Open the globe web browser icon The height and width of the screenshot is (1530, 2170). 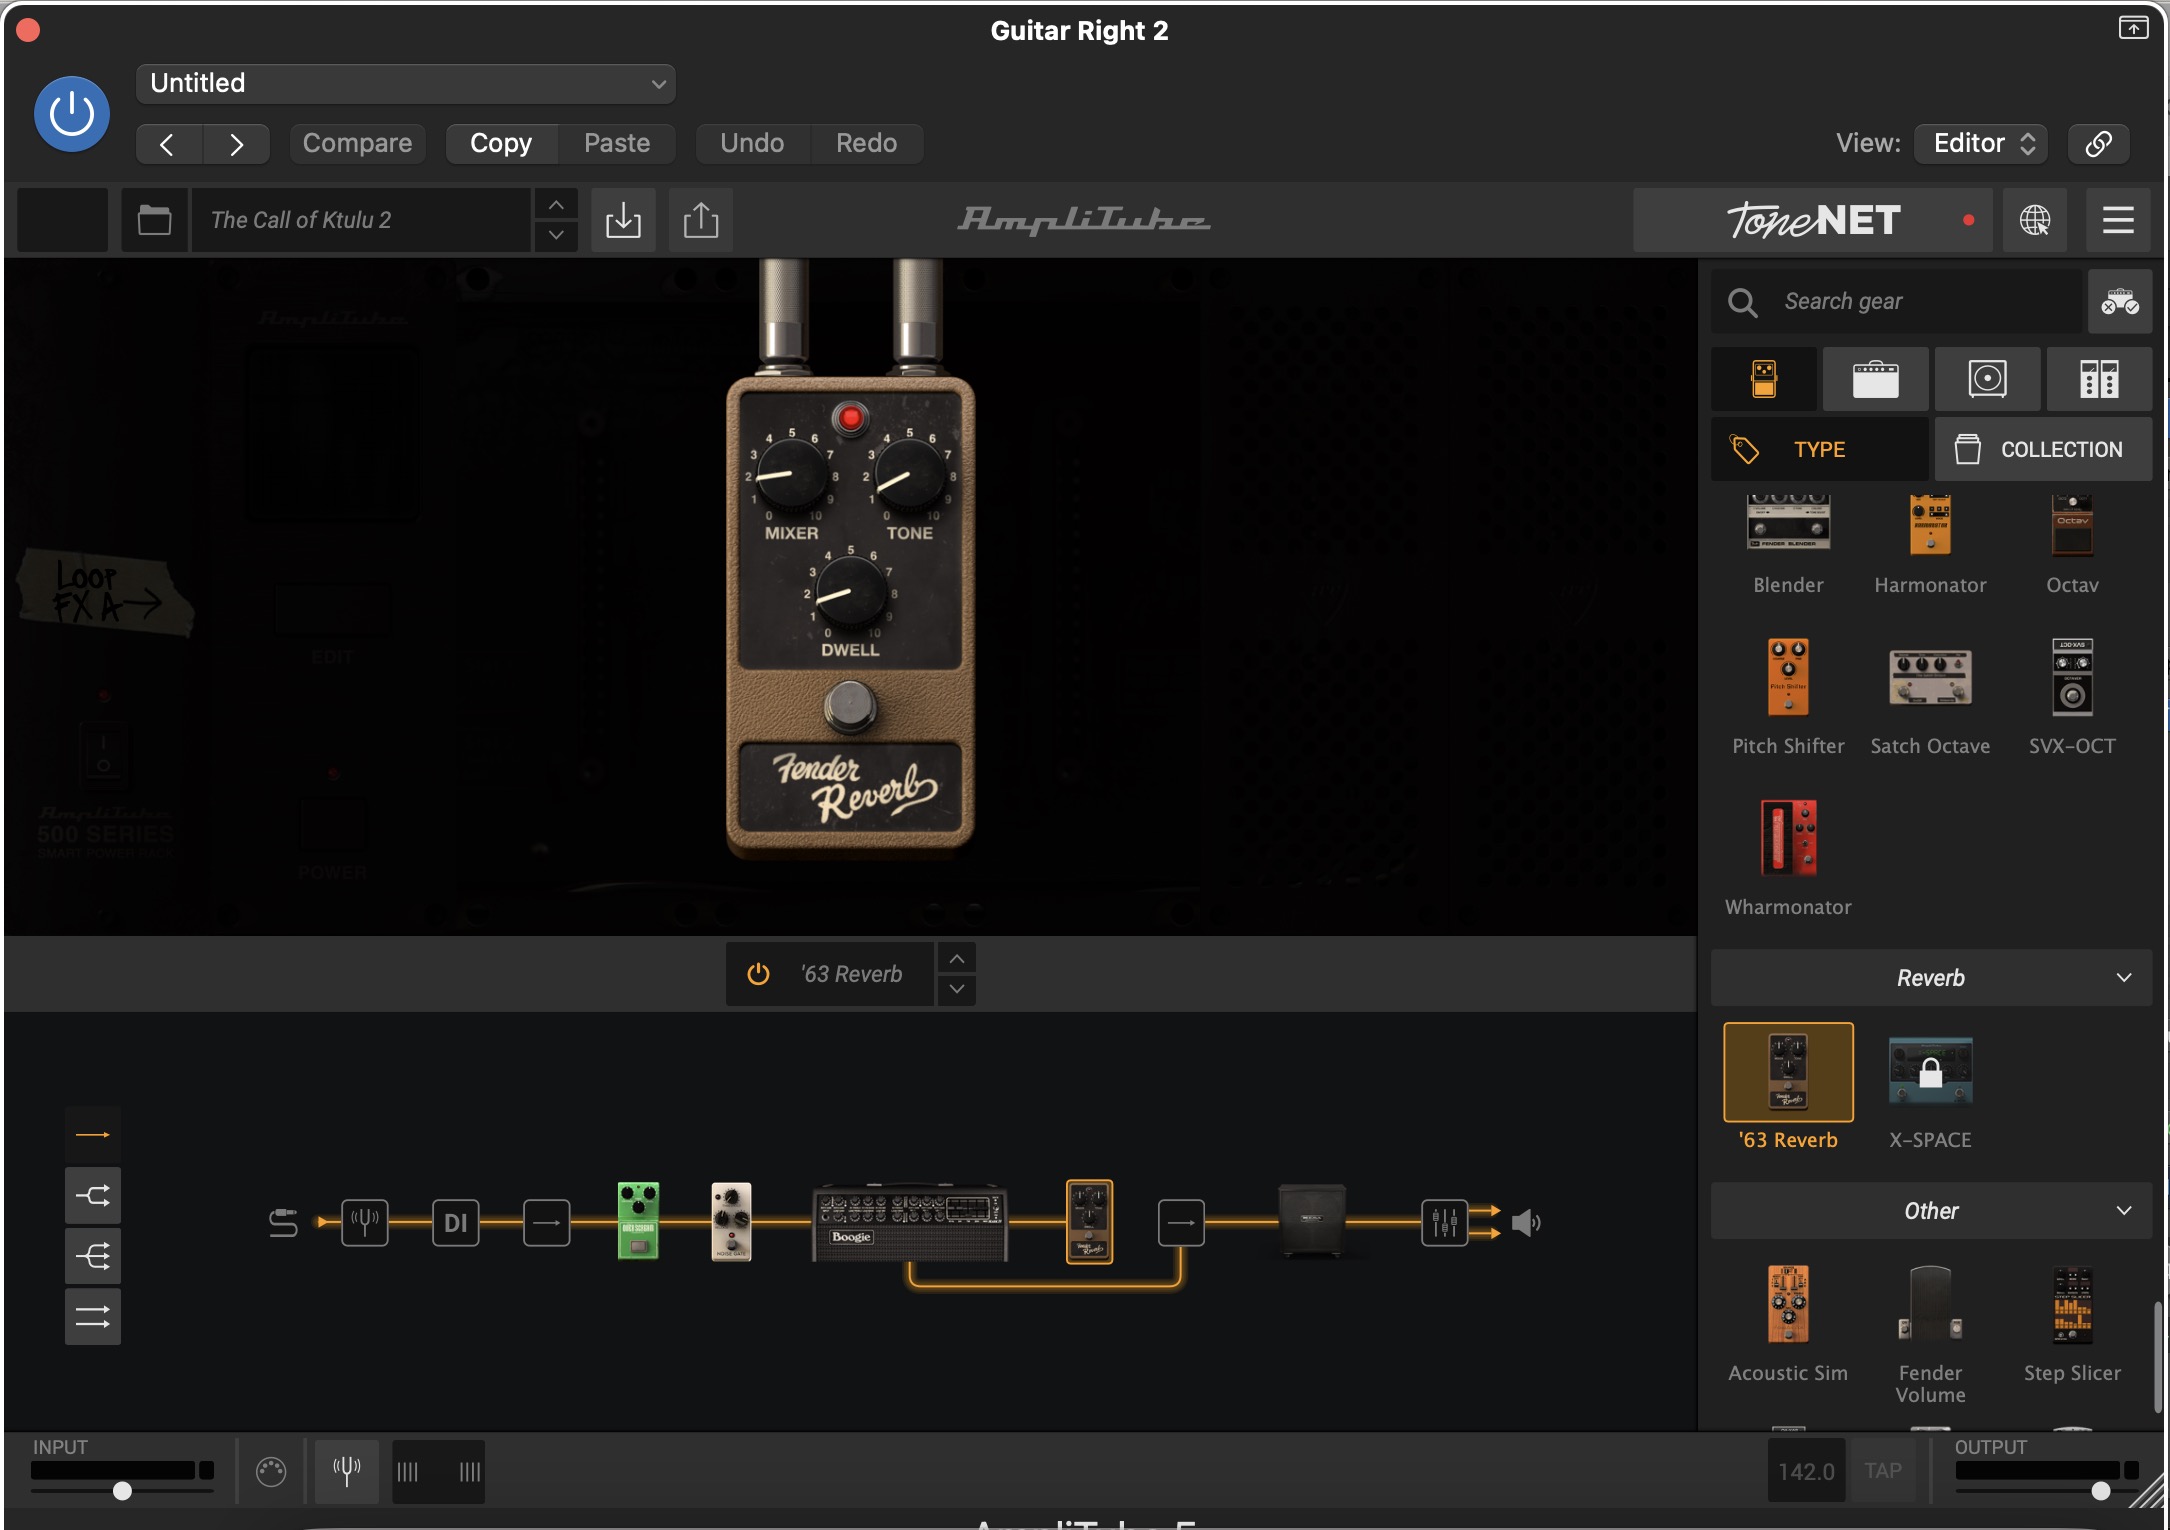coord(2035,220)
